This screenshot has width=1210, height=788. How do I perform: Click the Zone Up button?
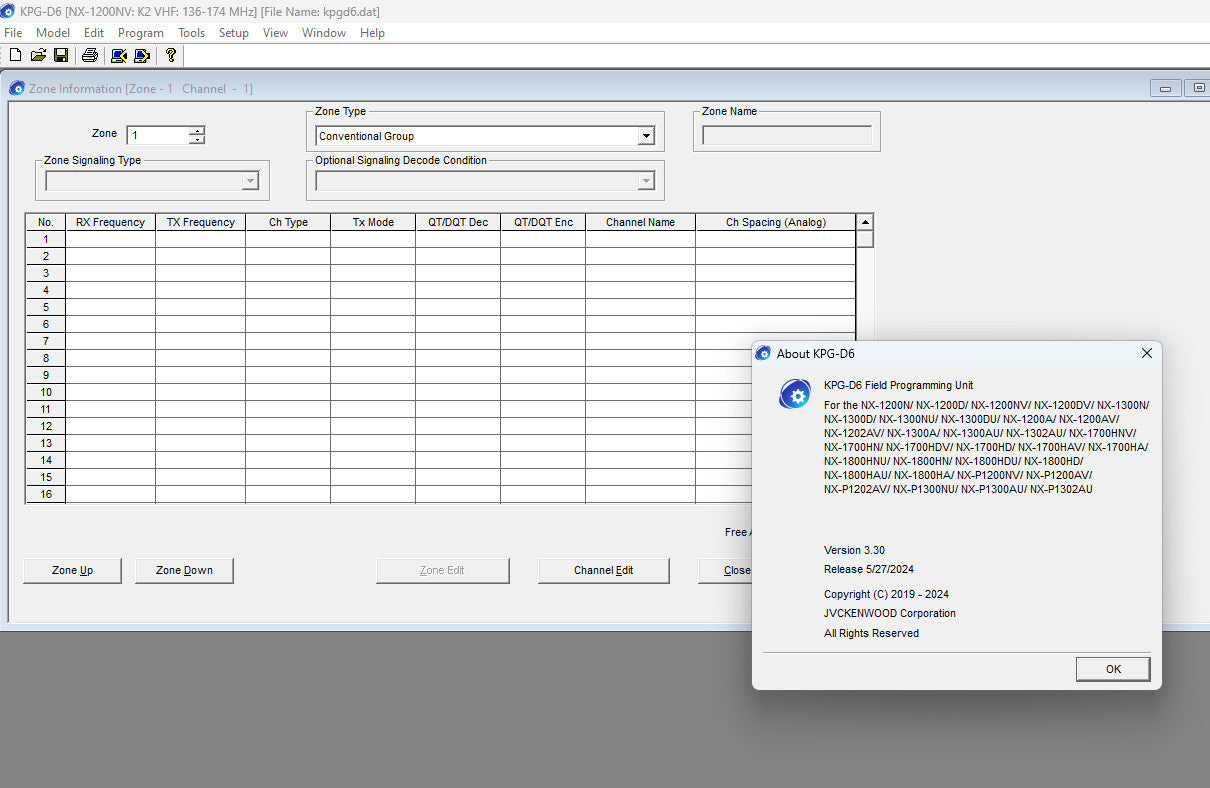[x=72, y=570]
